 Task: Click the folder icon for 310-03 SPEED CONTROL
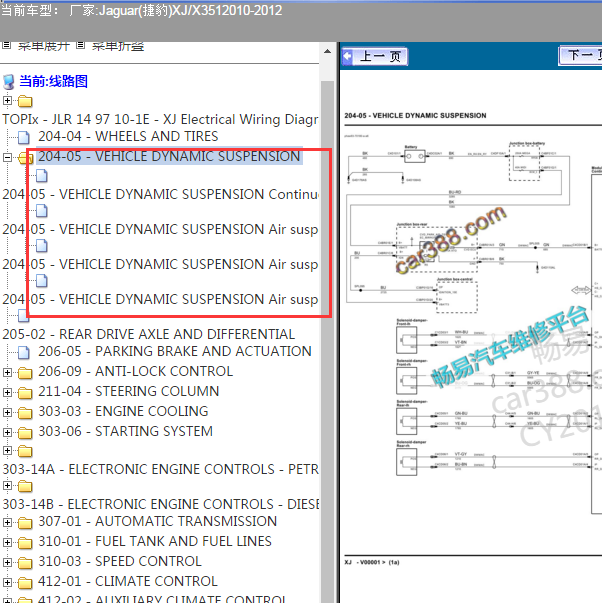click(x=25, y=562)
